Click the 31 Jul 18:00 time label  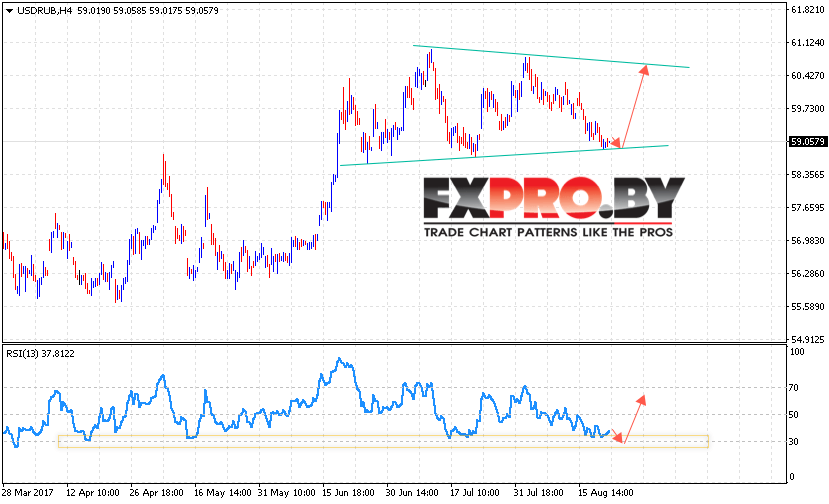tap(538, 493)
